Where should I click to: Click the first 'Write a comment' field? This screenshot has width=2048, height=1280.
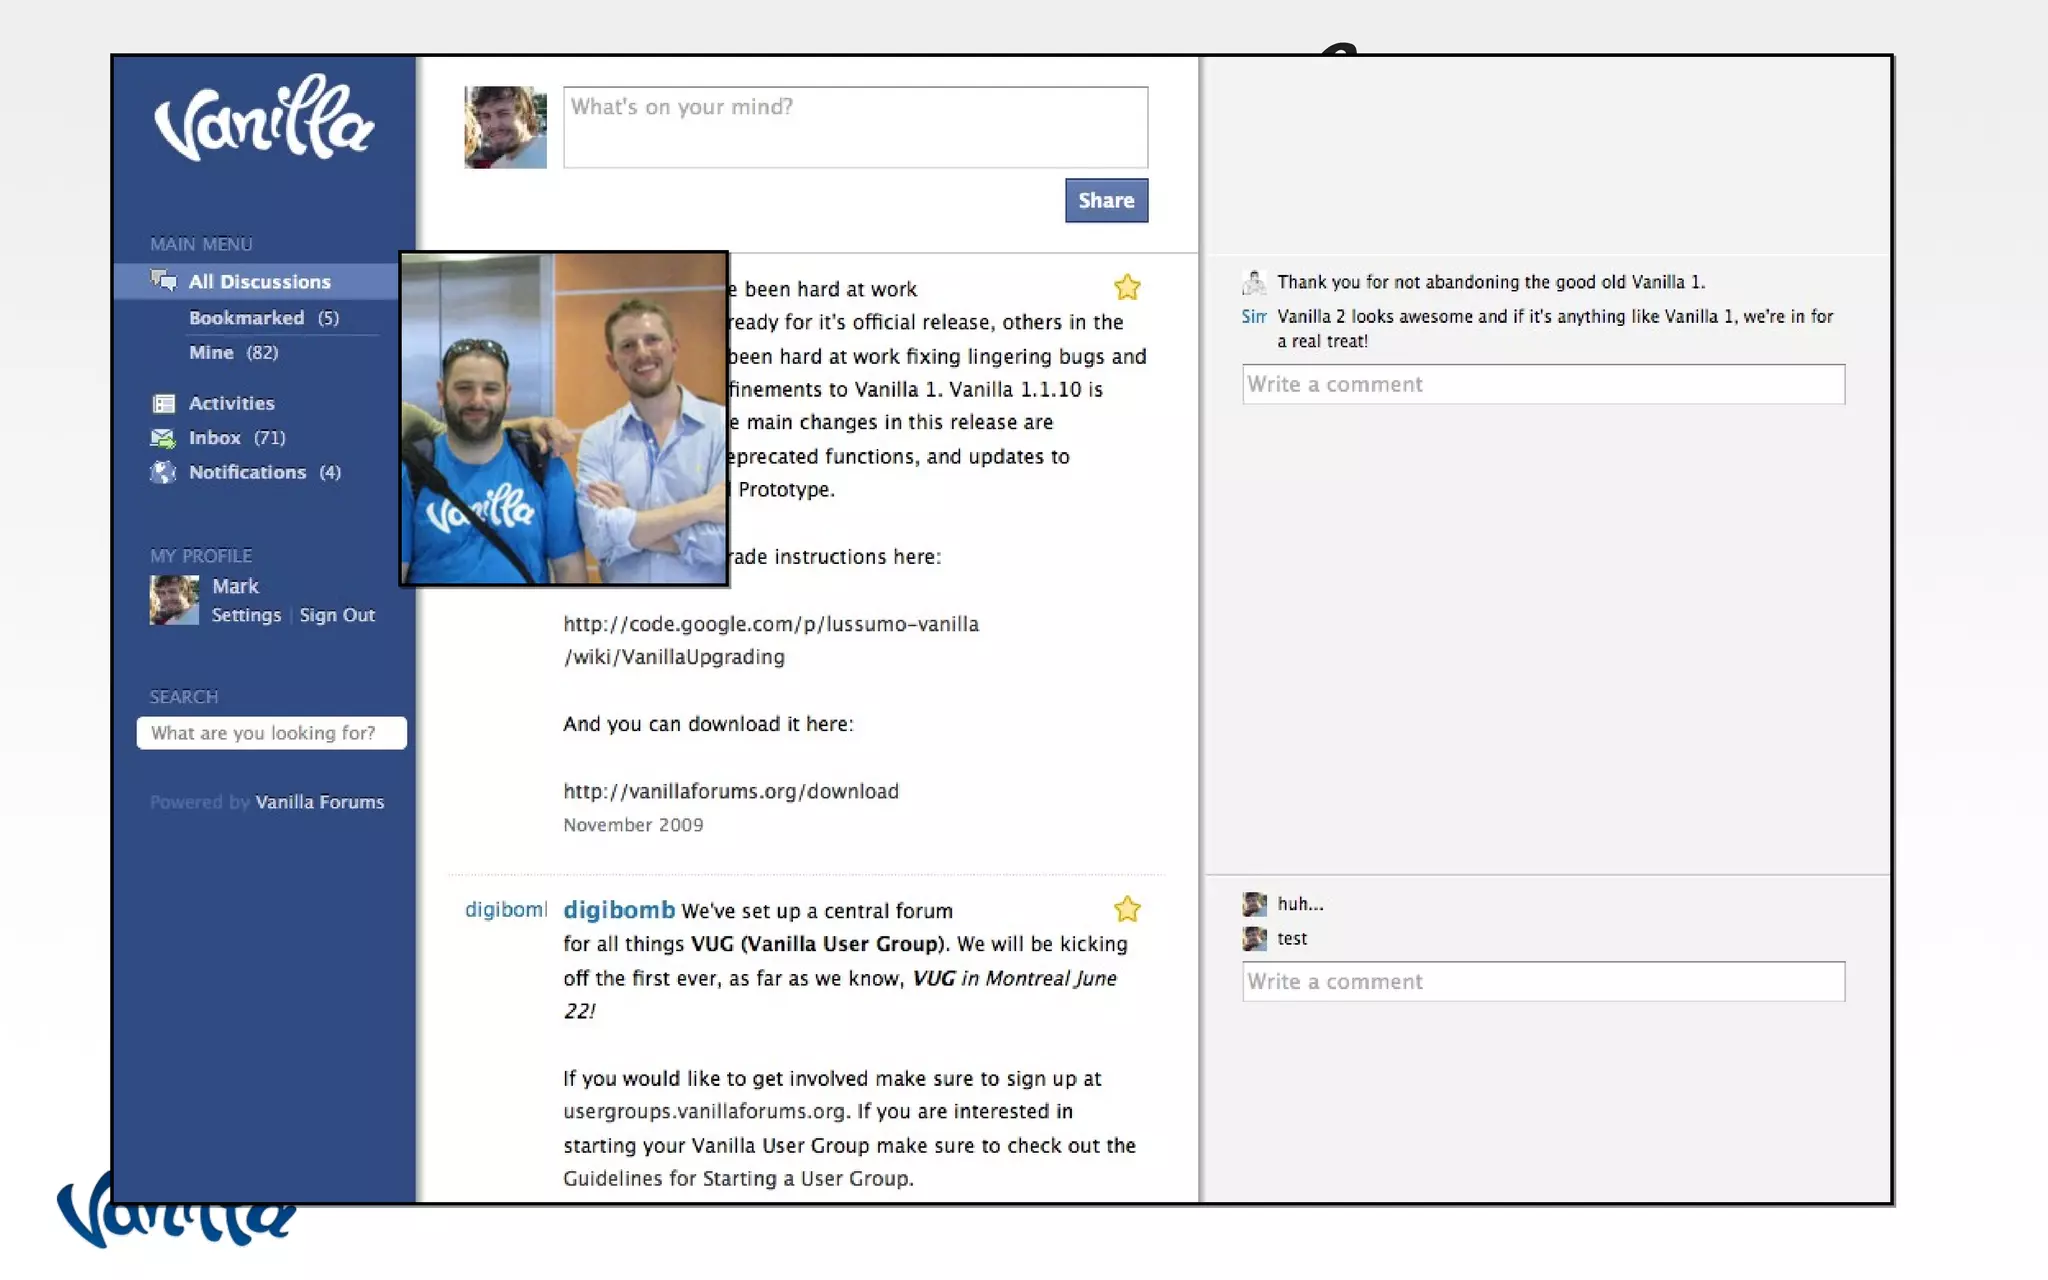click(1543, 385)
